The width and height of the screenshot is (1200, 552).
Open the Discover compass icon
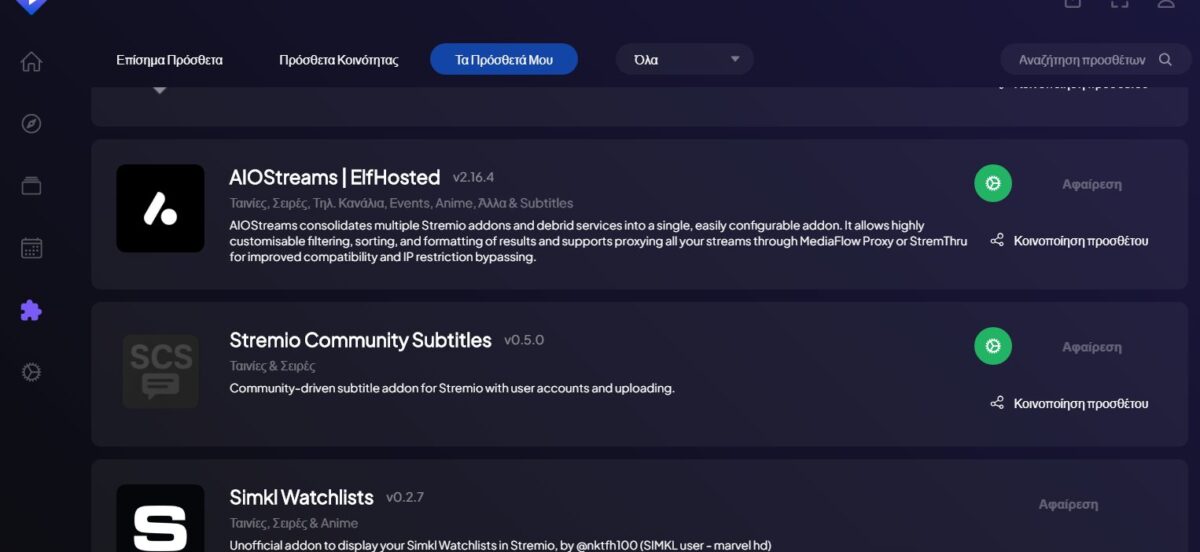coord(31,124)
